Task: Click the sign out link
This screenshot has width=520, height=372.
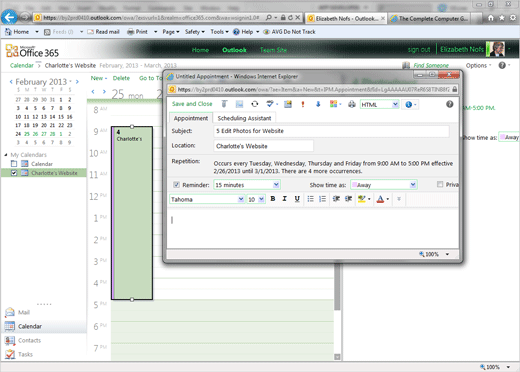Action: [419, 50]
